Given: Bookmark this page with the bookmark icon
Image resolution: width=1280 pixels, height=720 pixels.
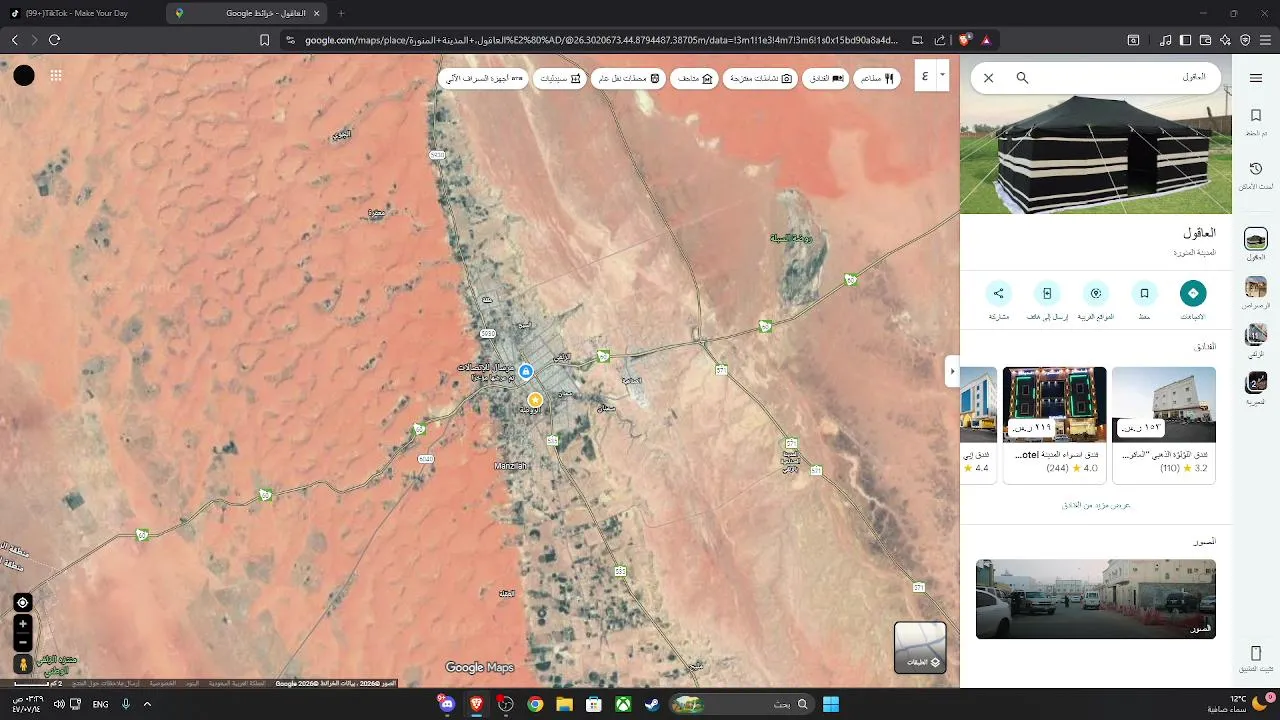Looking at the screenshot, I should 265,40.
